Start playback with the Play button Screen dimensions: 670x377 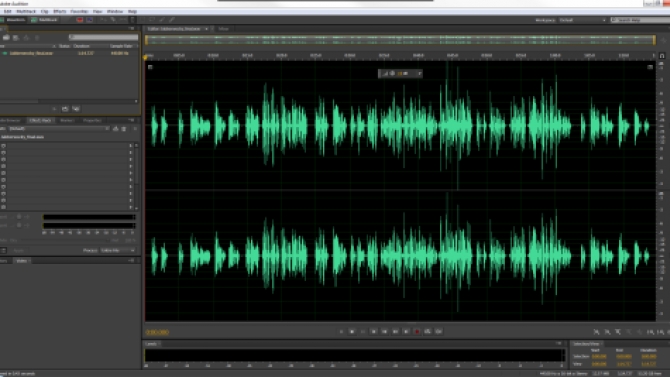pyautogui.click(x=352, y=332)
